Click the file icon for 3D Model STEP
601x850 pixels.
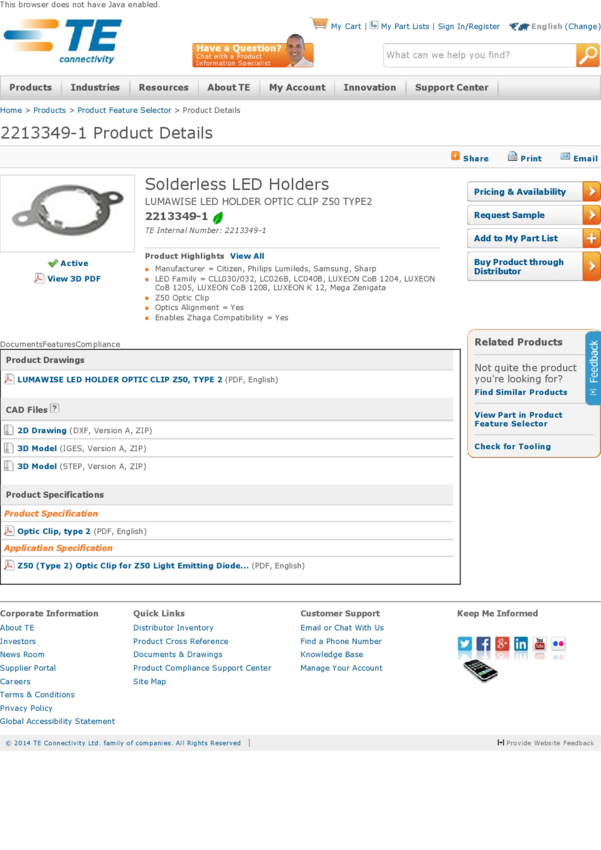pos(9,466)
